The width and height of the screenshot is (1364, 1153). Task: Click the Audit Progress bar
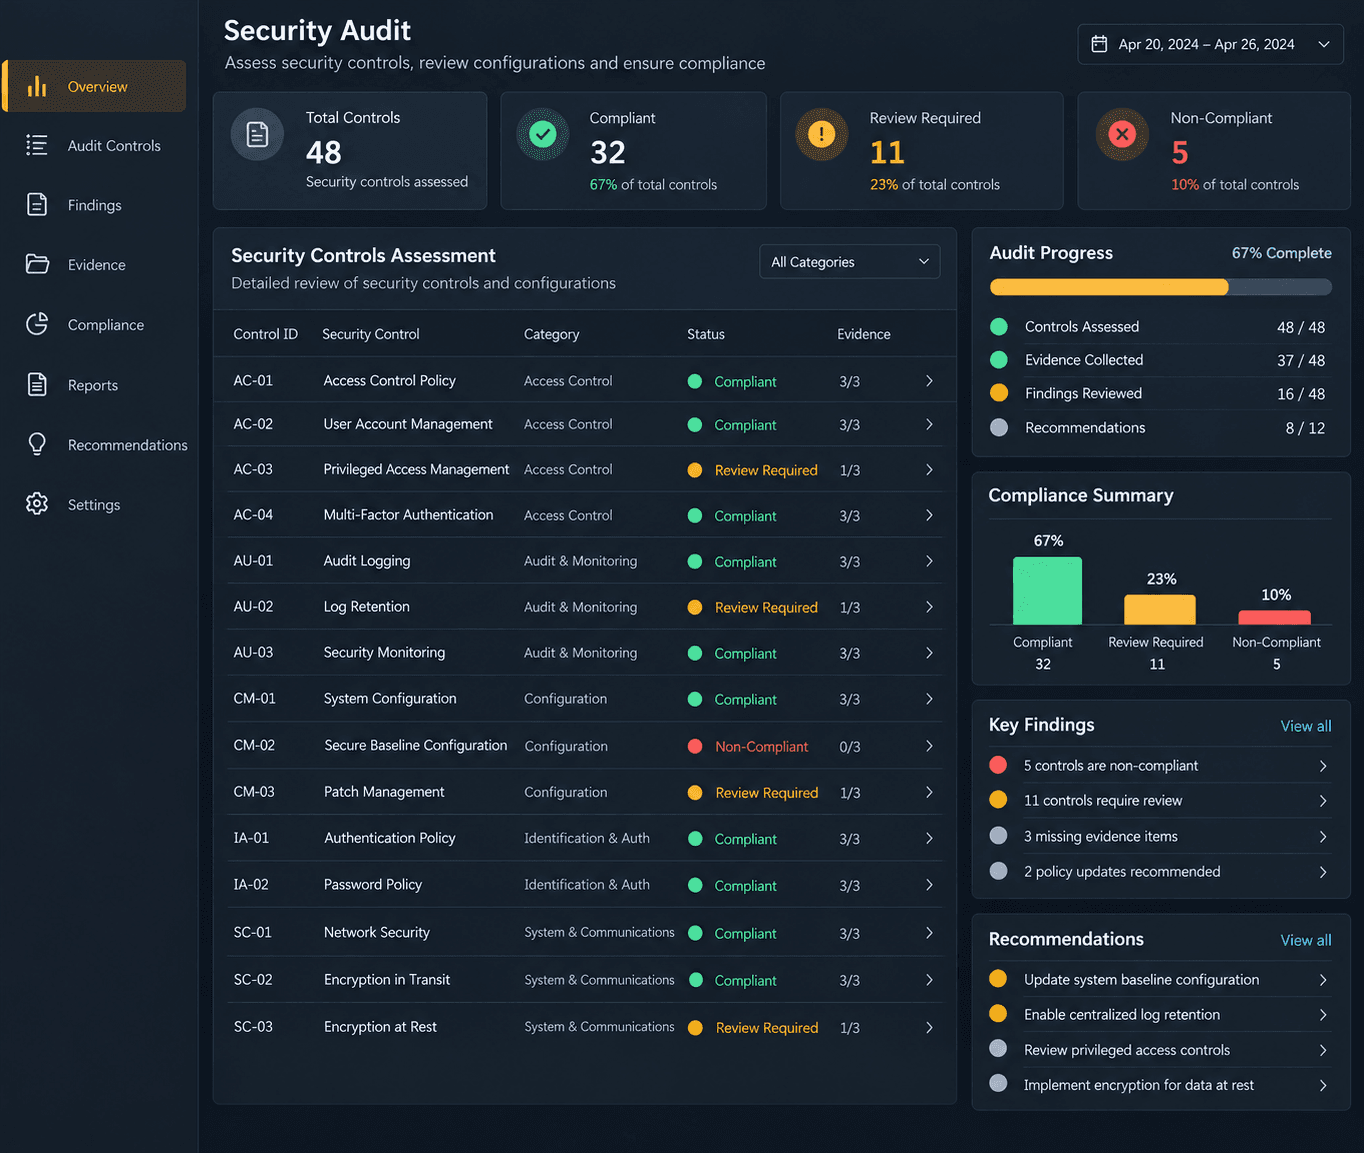1161,287
